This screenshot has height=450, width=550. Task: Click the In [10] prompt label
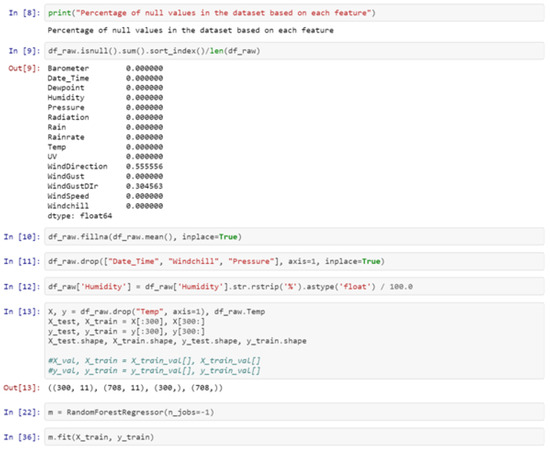(x=22, y=237)
